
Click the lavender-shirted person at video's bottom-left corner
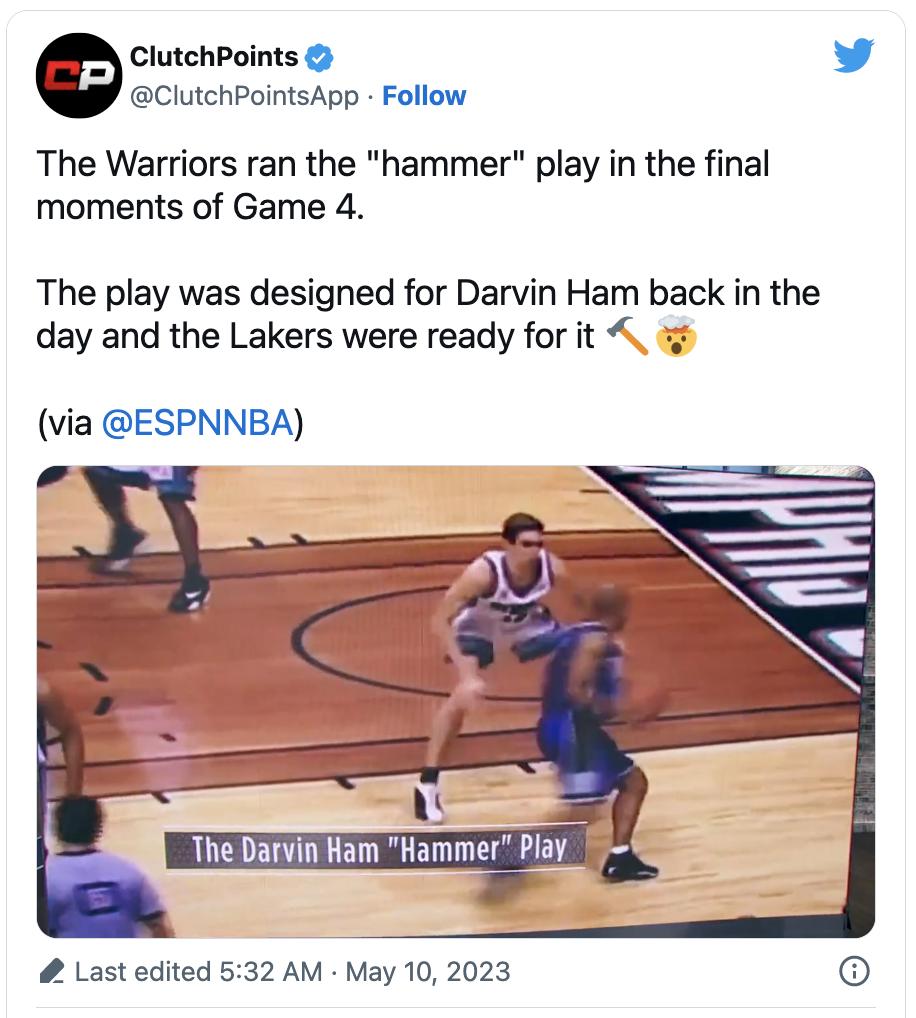(x=100, y=880)
